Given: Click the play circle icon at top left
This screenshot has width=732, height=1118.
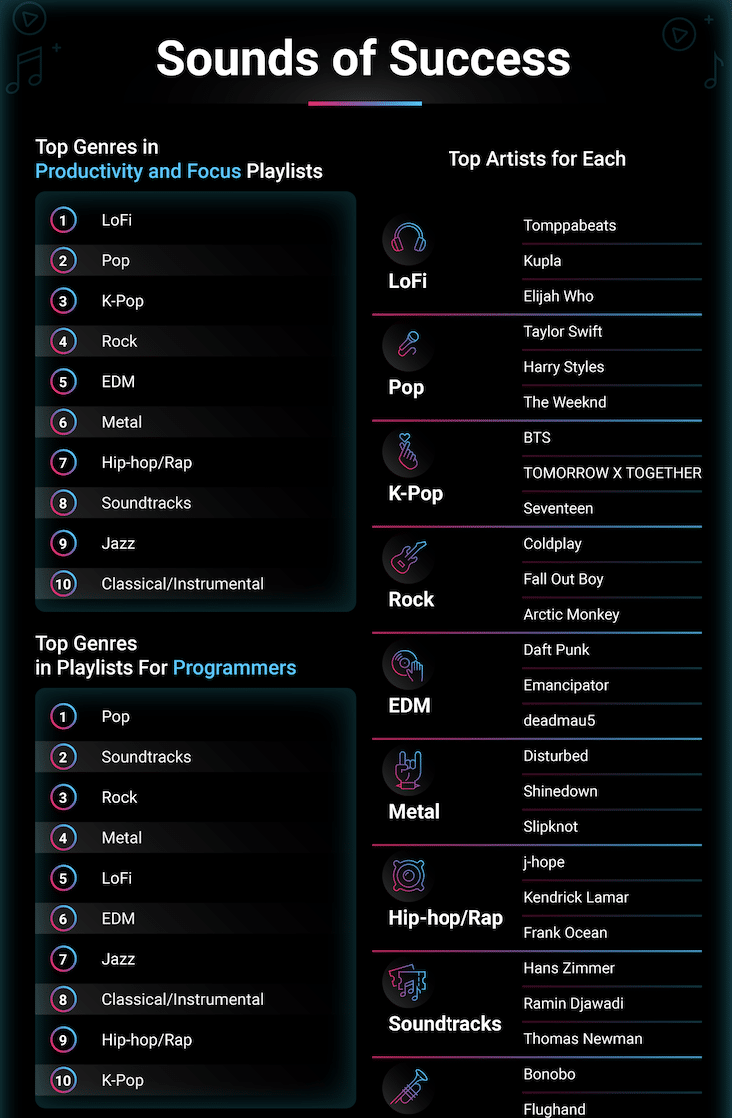Looking at the screenshot, I should [30, 18].
